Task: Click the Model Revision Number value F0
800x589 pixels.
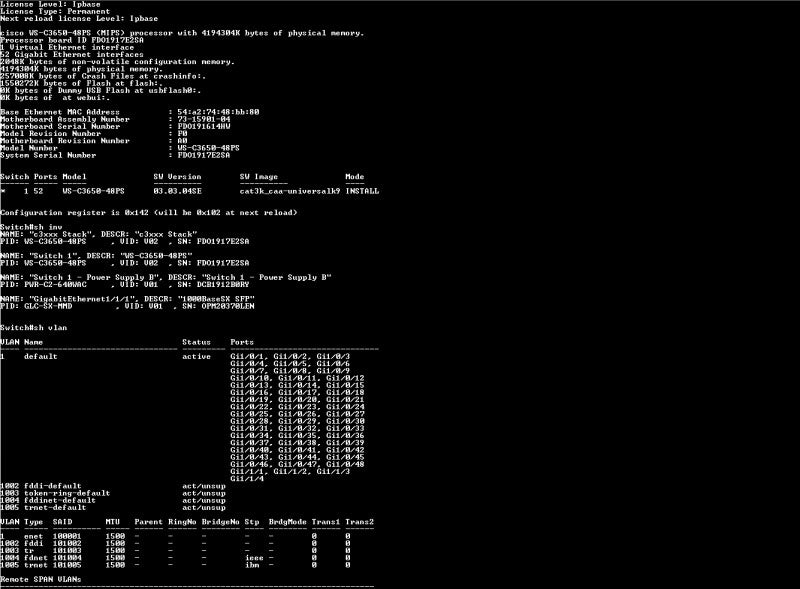Action: (182, 133)
